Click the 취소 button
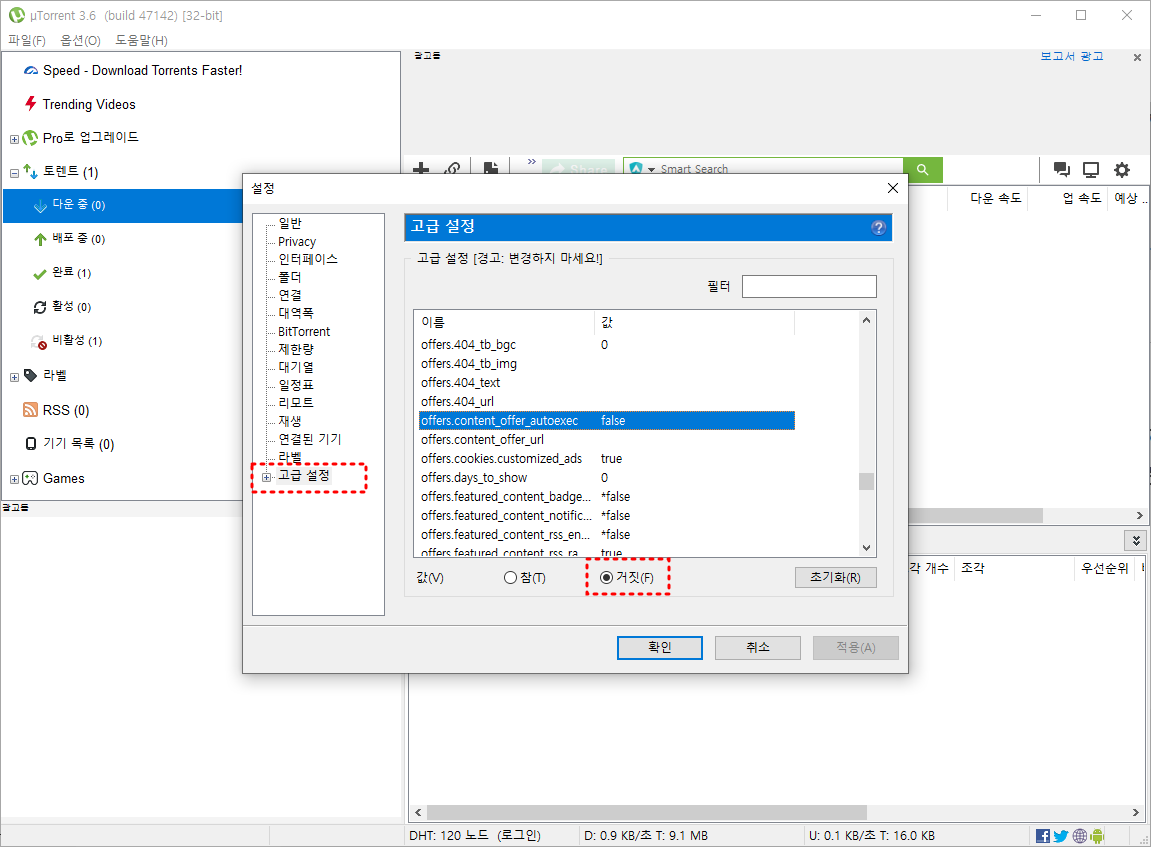 (758, 647)
